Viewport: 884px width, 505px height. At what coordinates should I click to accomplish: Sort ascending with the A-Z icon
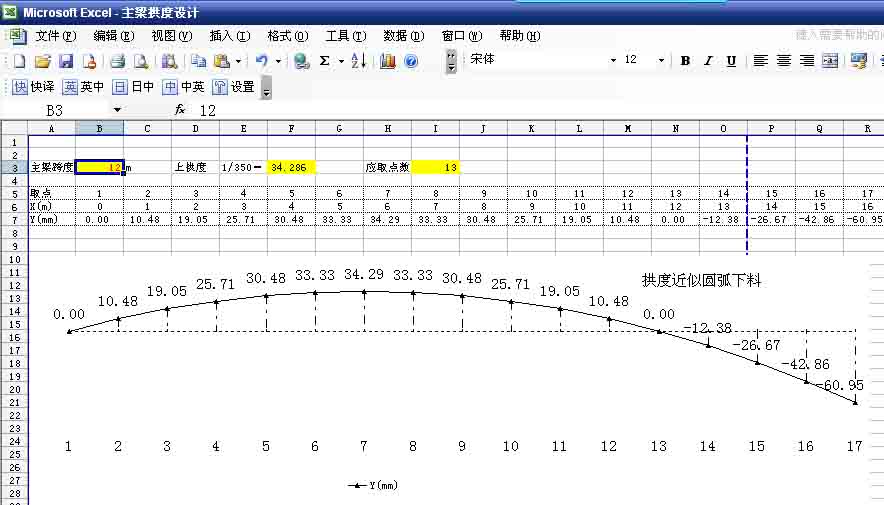pyautogui.click(x=359, y=61)
